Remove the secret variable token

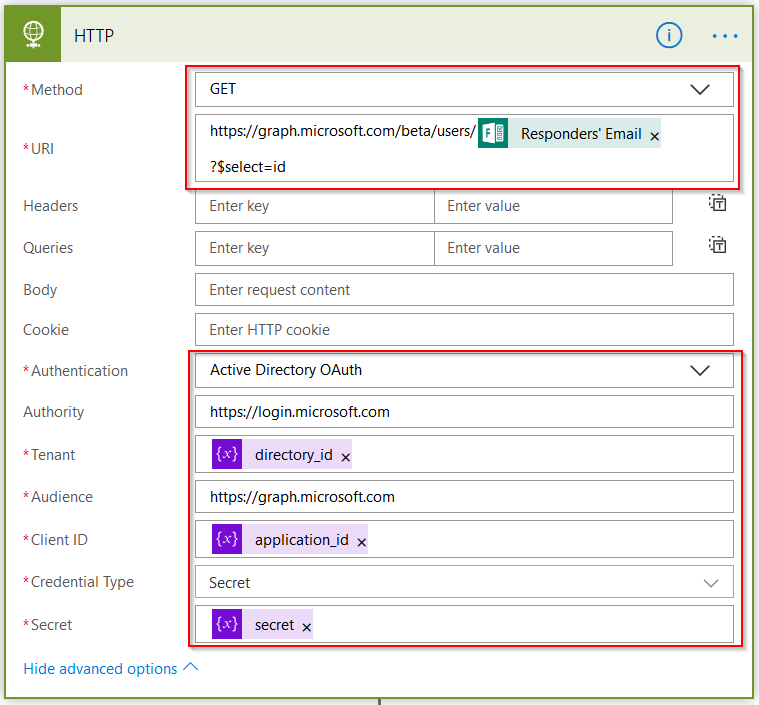(x=306, y=628)
